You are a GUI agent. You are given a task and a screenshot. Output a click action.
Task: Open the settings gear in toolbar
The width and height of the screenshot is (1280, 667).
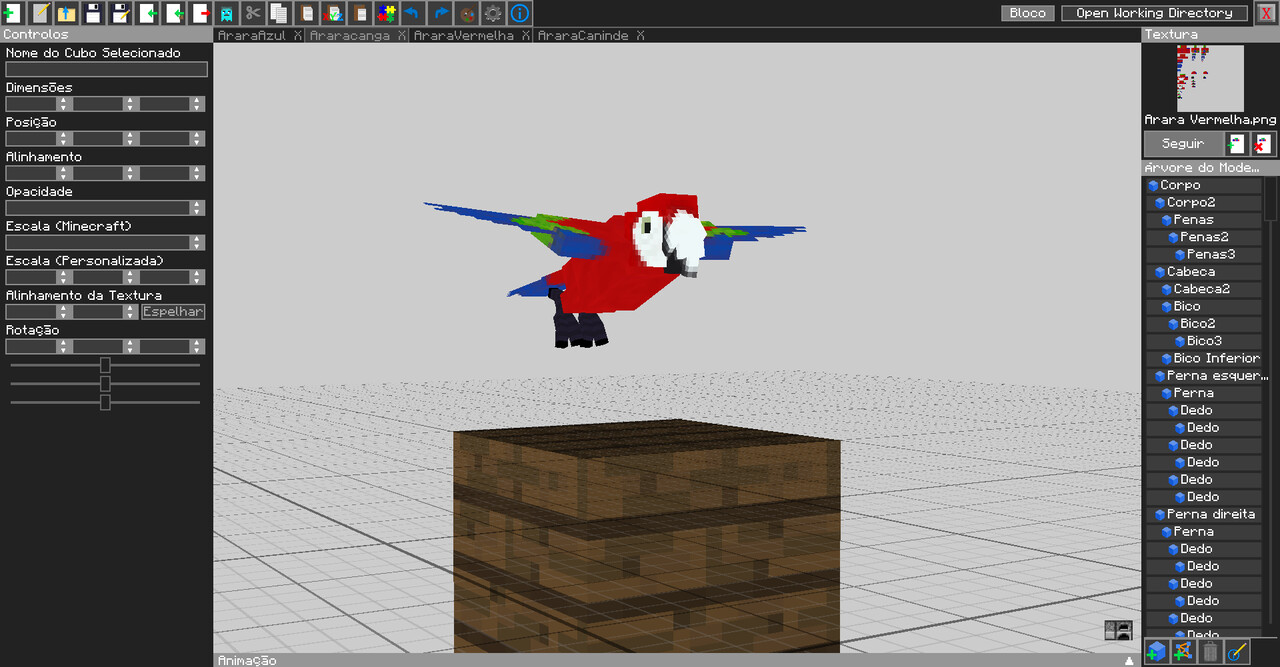493,13
